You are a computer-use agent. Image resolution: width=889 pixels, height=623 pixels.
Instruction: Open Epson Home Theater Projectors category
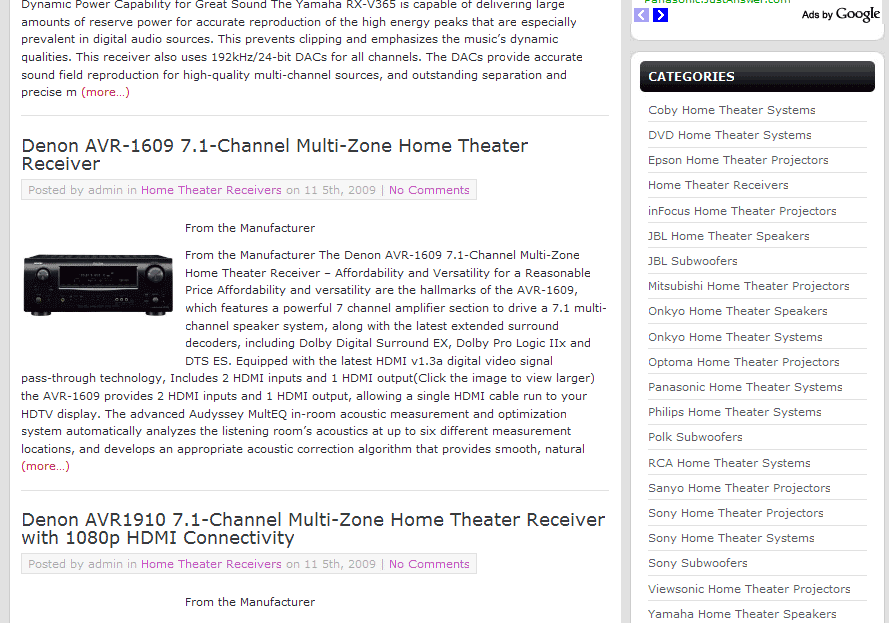[738, 160]
